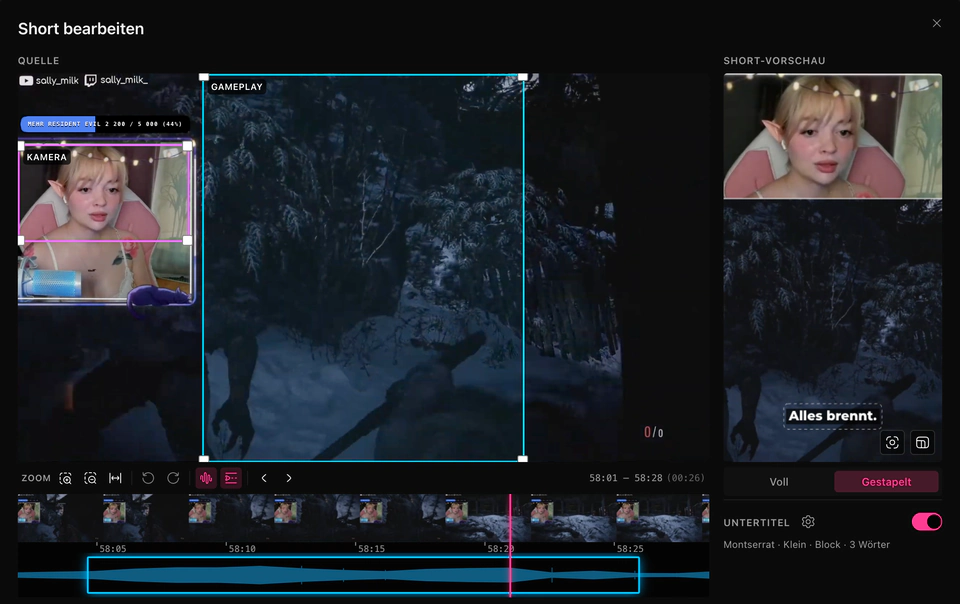Grab bottom-right handle of GAMEPLAY box
960x604 pixels.
523,459
